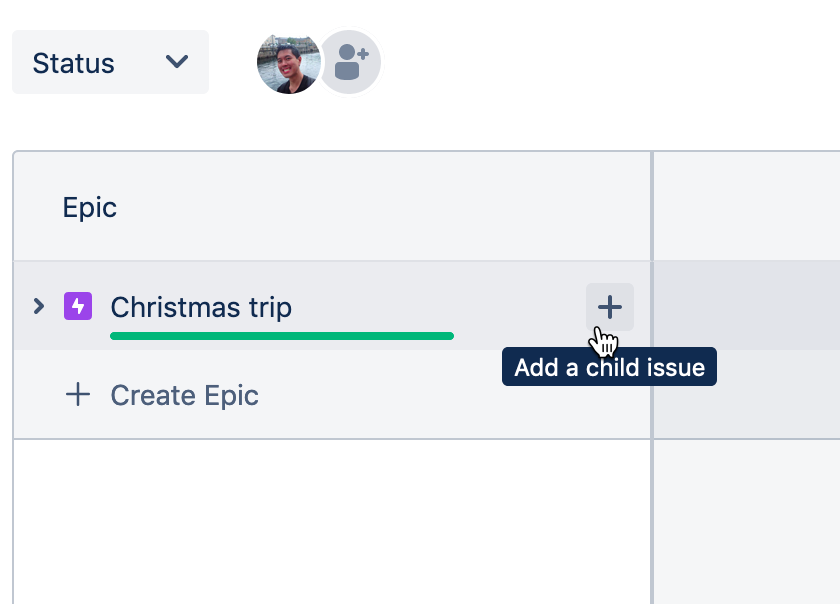The width and height of the screenshot is (840, 604).
Task: Click the timeline header right of Epic column
Action: pos(746,207)
